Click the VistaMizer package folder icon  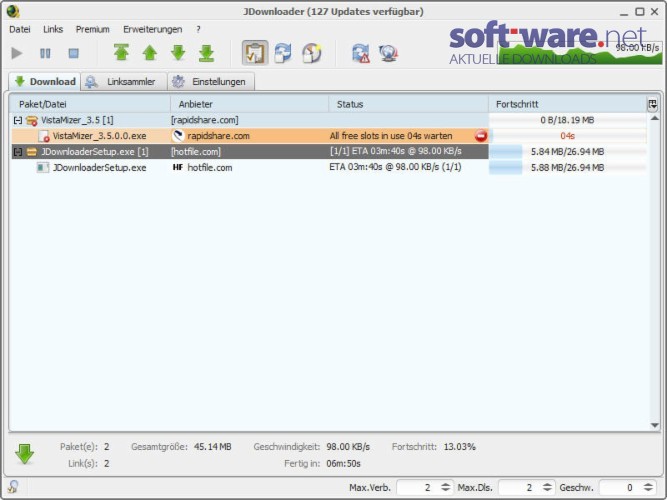pyautogui.click(x=31, y=121)
